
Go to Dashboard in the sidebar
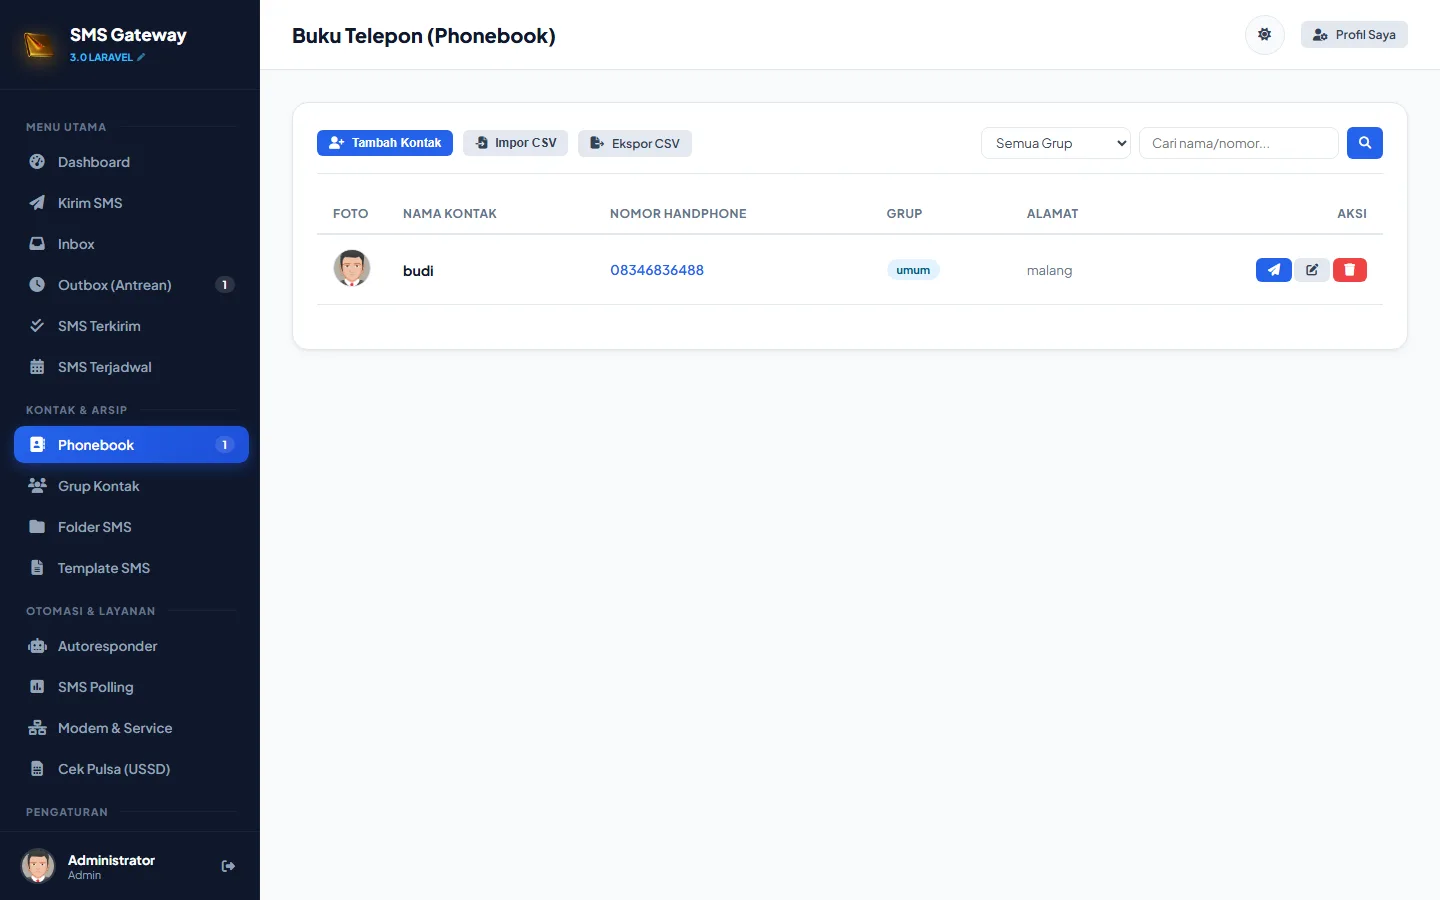[131, 162]
